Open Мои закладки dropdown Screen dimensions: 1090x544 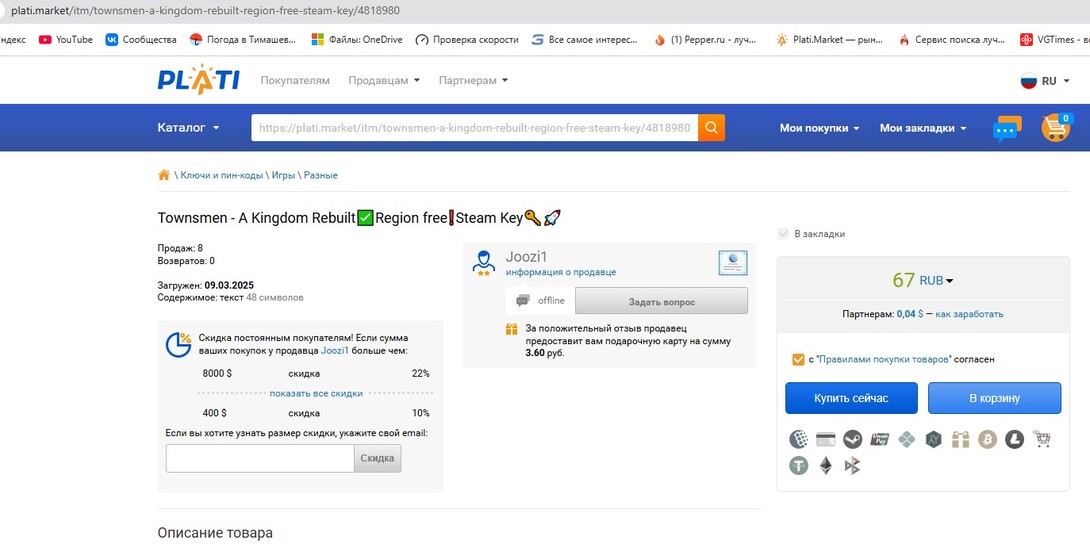coord(923,128)
